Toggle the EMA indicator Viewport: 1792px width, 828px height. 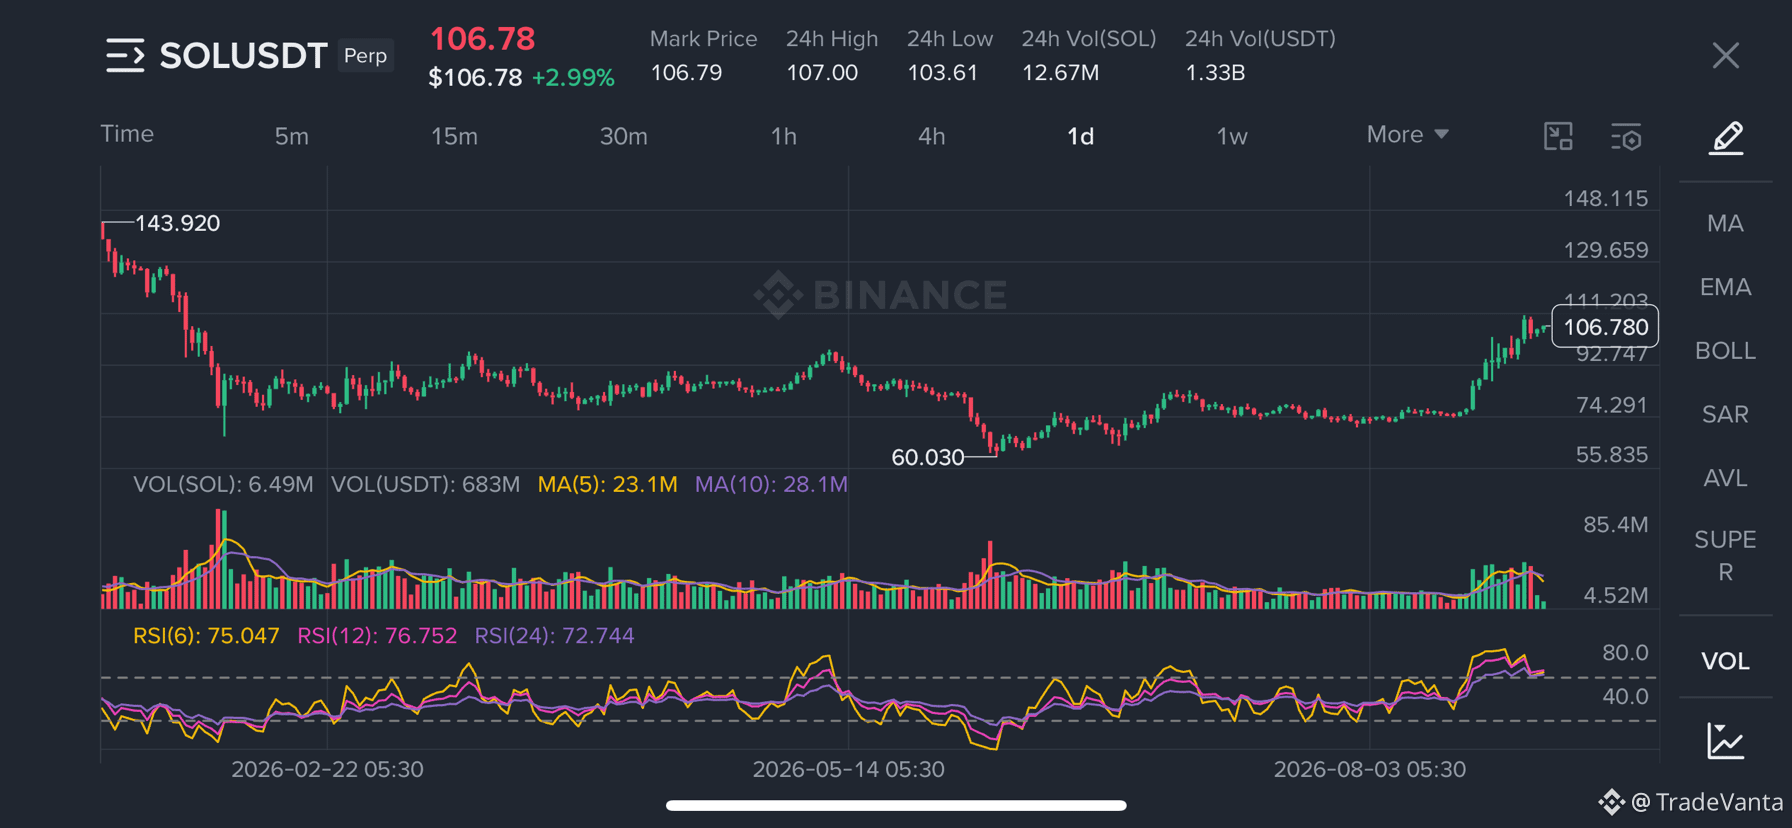(x=1726, y=287)
